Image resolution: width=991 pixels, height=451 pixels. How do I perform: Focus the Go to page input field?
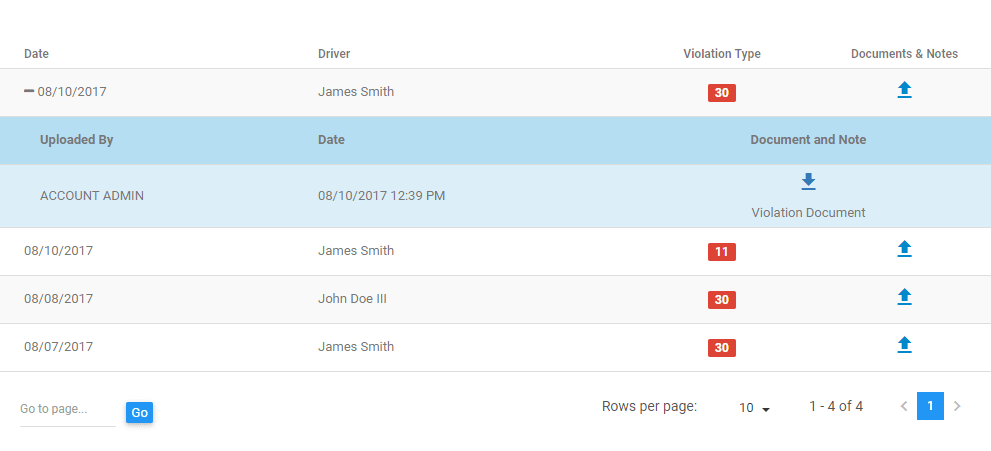click(x=68, y=409)
